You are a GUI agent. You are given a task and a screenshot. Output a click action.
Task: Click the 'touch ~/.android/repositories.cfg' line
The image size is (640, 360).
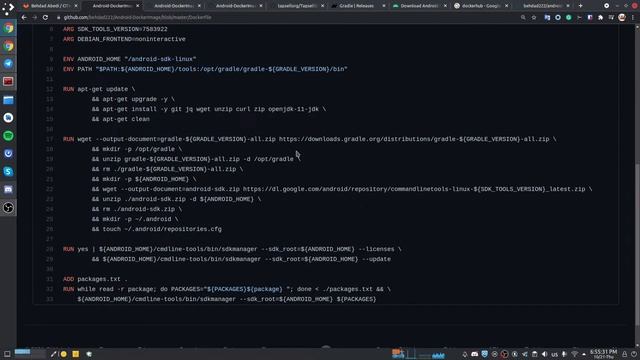157,229
